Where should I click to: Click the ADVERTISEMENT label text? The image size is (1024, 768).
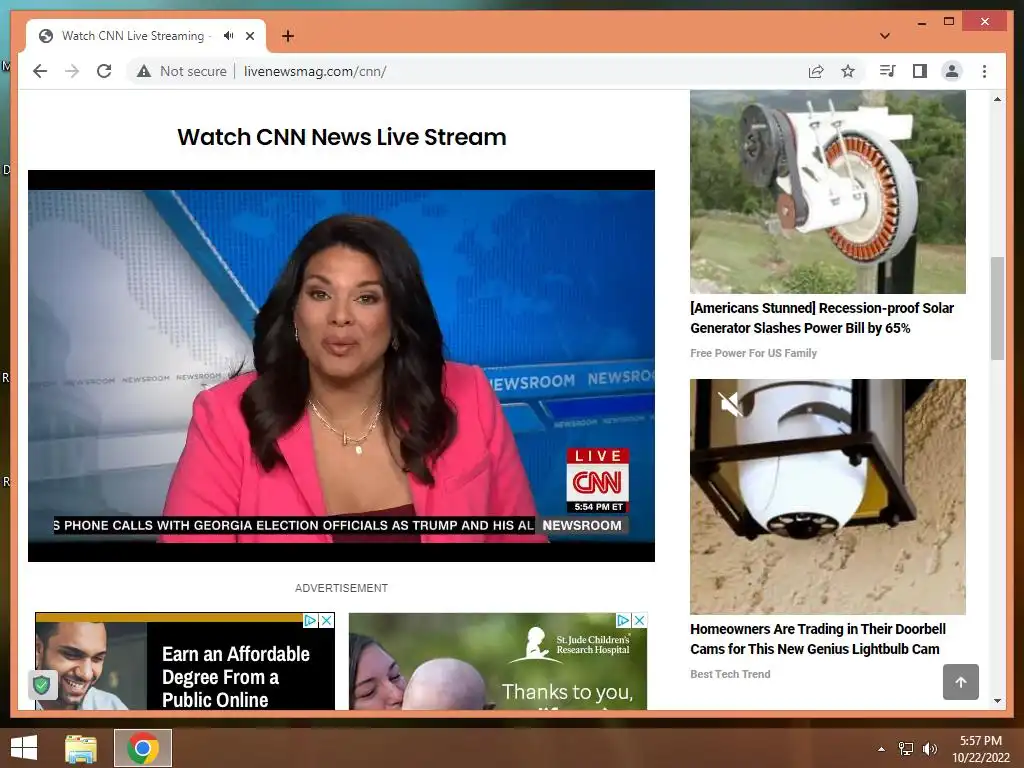pyautogui.click(x=342, y=588)
